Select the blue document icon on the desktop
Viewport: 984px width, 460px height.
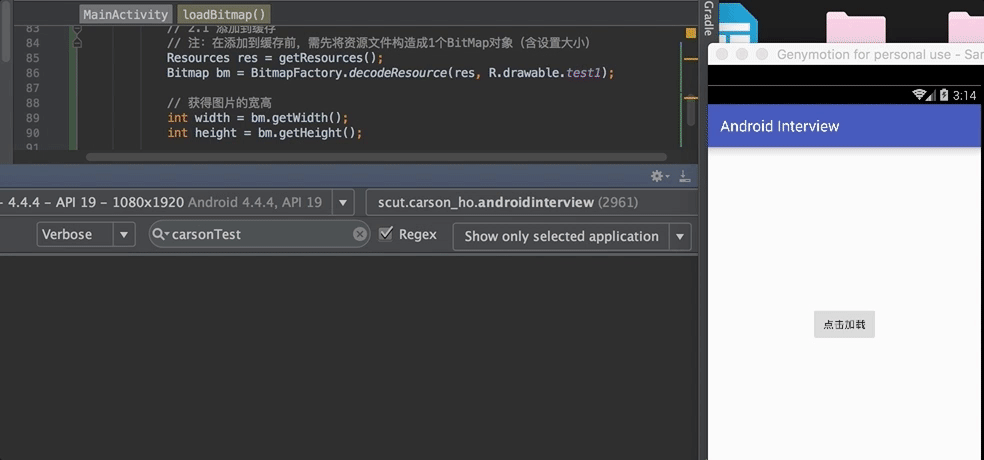click(x=739, y=23)
